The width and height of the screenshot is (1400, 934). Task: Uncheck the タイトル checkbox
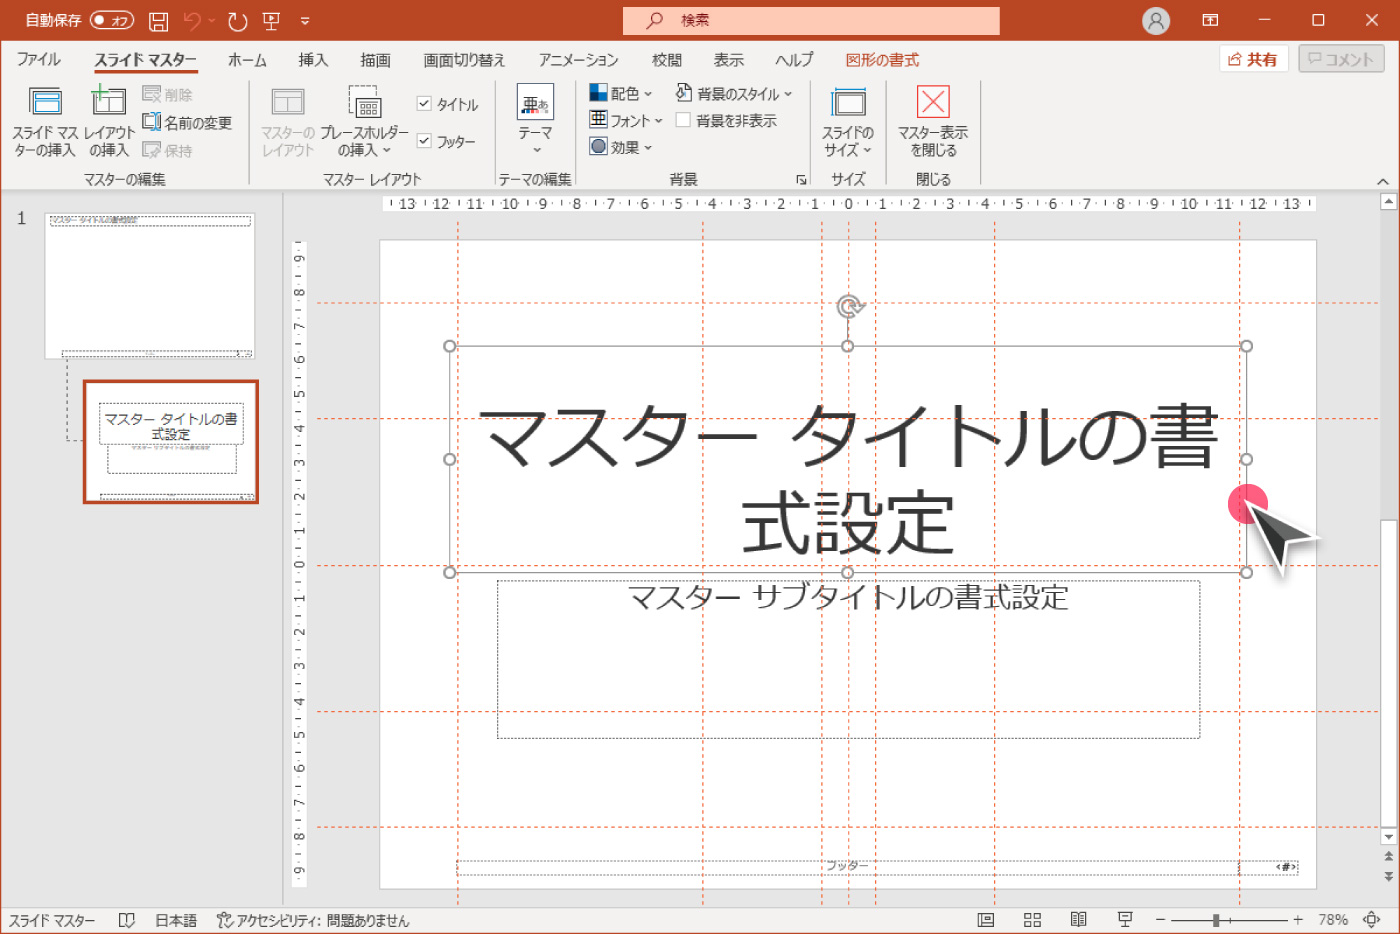(x=424, y=104)
